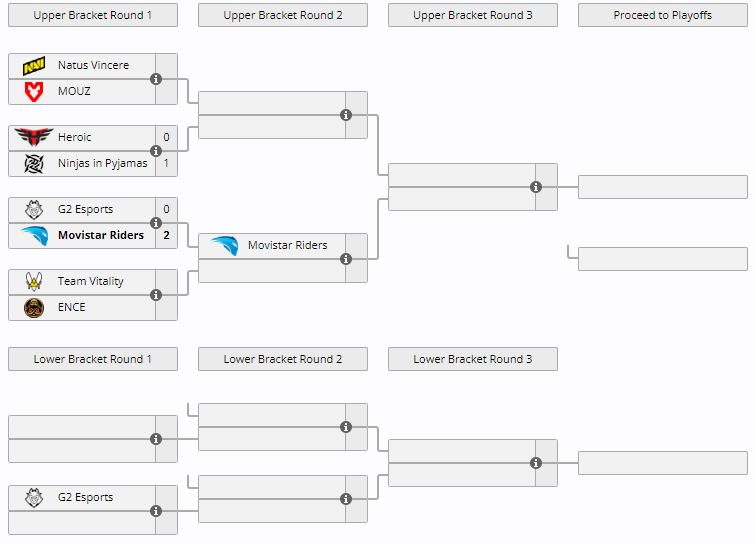Click the Heroic team logo
The image size is (755, 543).
click(x=34, y=138)
